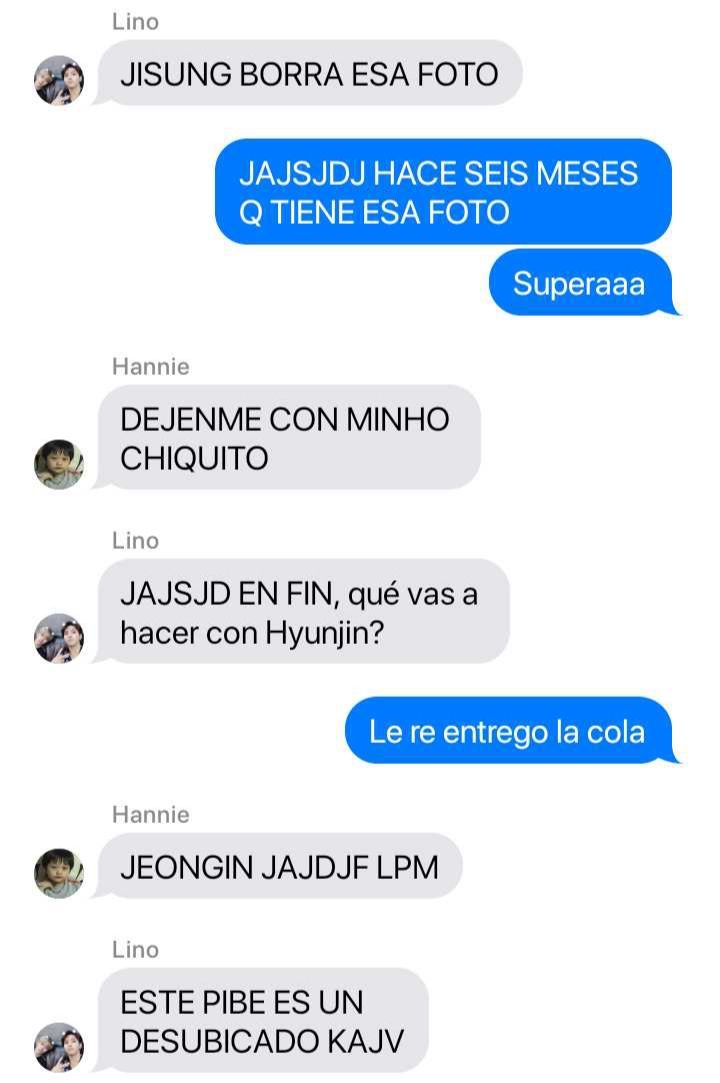Tap Lino's avatar beside 'JISUNG BORRA ESA FOTO'
The width and height of the screenshot is (720, 1083).
click(59, 80)
